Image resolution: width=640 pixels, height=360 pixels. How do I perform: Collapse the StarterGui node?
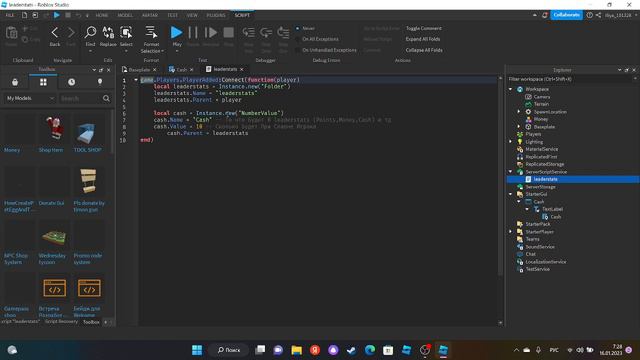click(511, 194)
